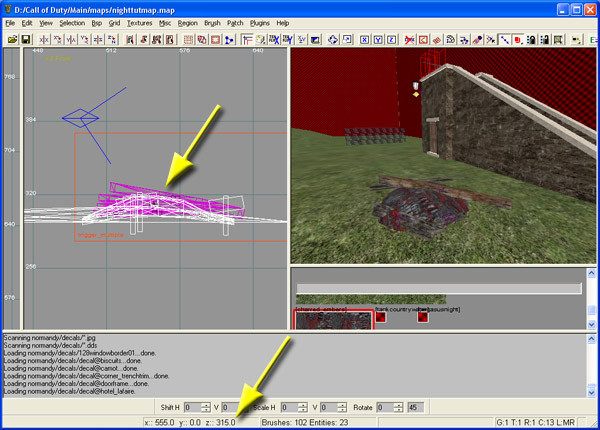Rotate selection around the X axis
Viewport: 600px width, 430px height.
coord(57,39)
